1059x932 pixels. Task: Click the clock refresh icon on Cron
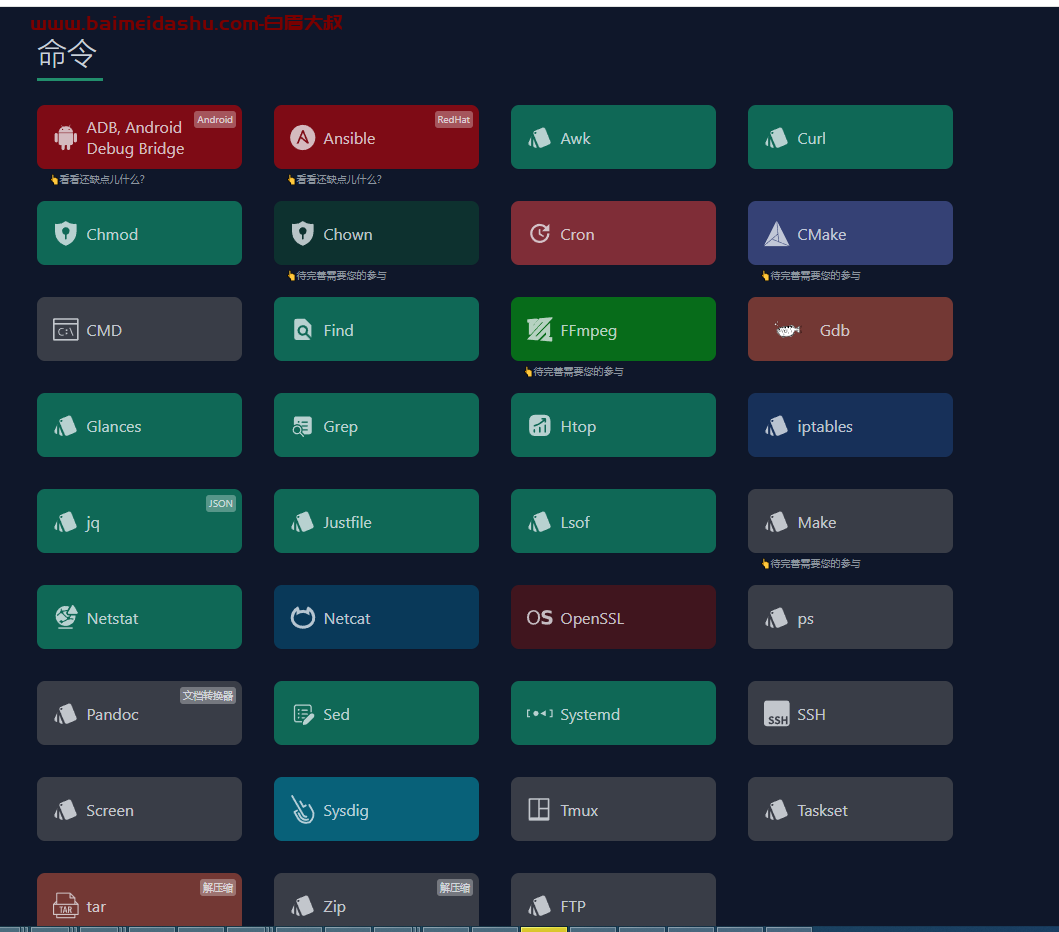point(540,234)
